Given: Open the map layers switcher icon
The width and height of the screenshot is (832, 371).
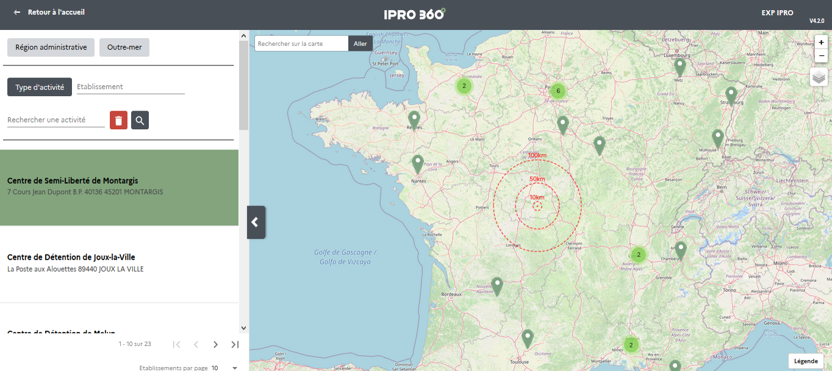Looking at the screenshot, I should pos(819,77).
